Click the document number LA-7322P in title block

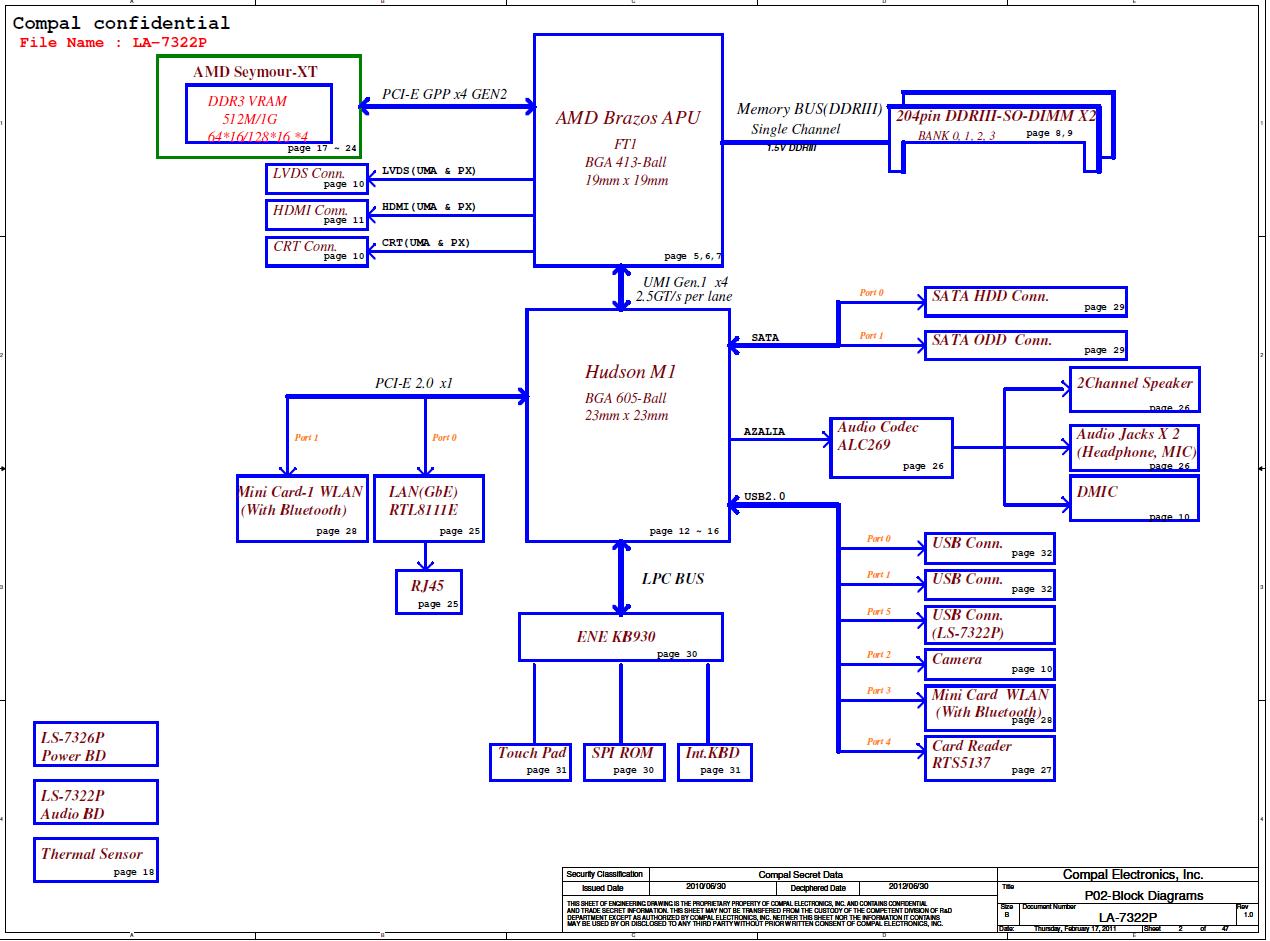coord(1127,918)
